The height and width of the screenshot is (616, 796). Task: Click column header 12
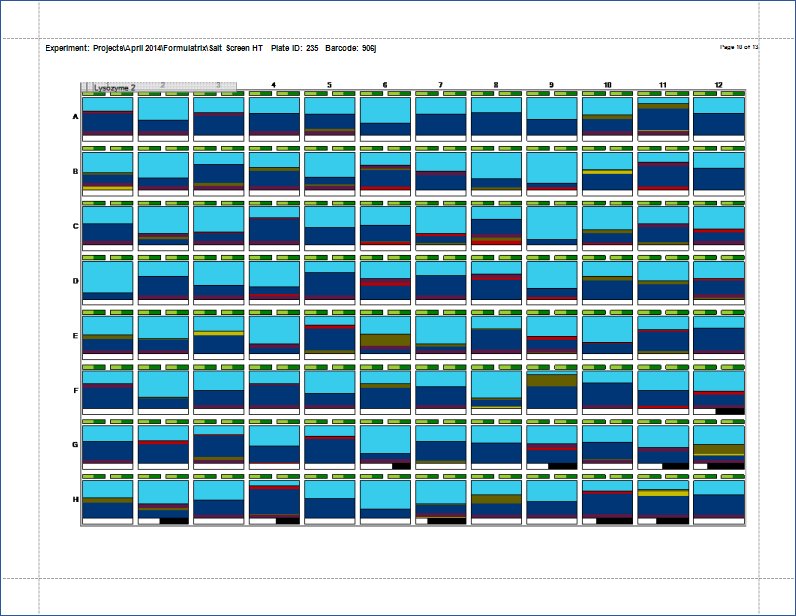(x=718, y=85)
